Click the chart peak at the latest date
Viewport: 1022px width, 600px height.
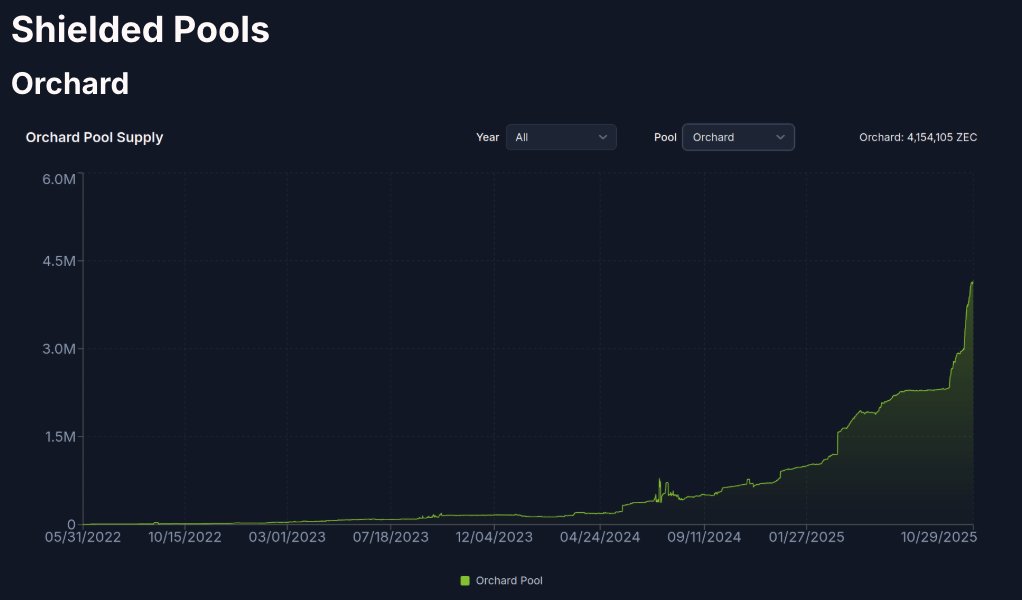[x=972, y=282]
